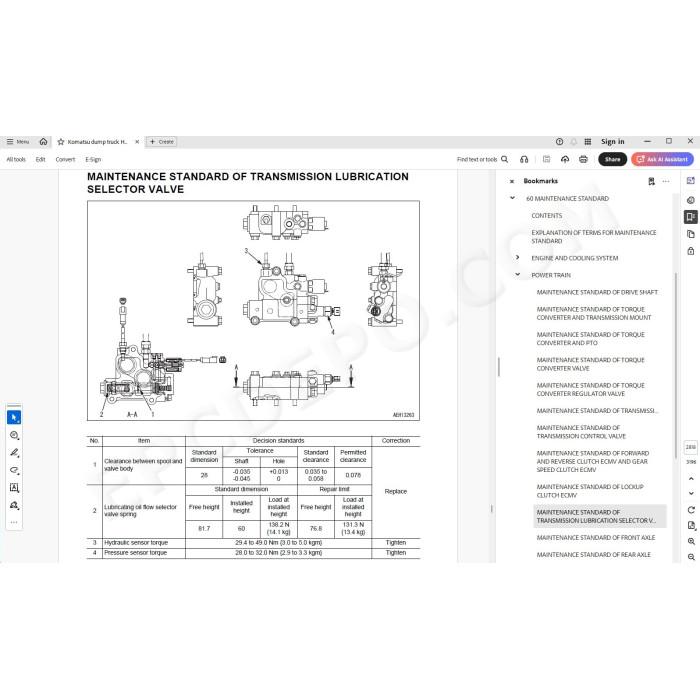Open TORQUE CONVERTER REGULATOR VALVE bookmark

click(591, 389)
